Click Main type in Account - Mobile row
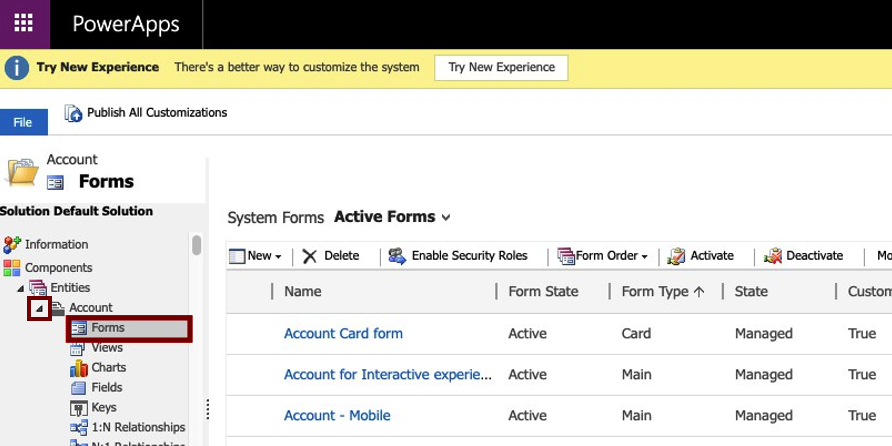The width and height of the screenshot is (892, 446). click(x=637, y=415)
